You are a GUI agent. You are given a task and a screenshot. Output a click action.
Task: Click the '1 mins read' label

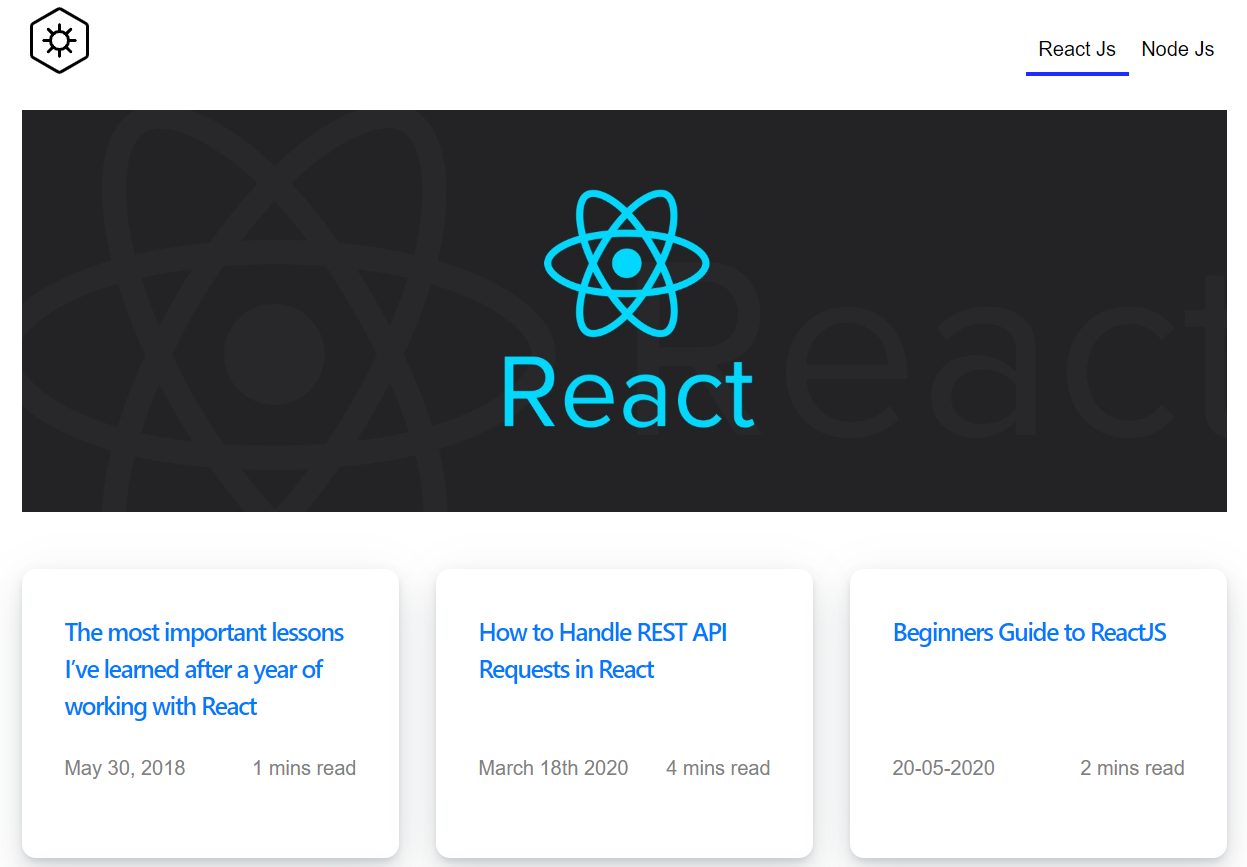[x=304, y=768]
